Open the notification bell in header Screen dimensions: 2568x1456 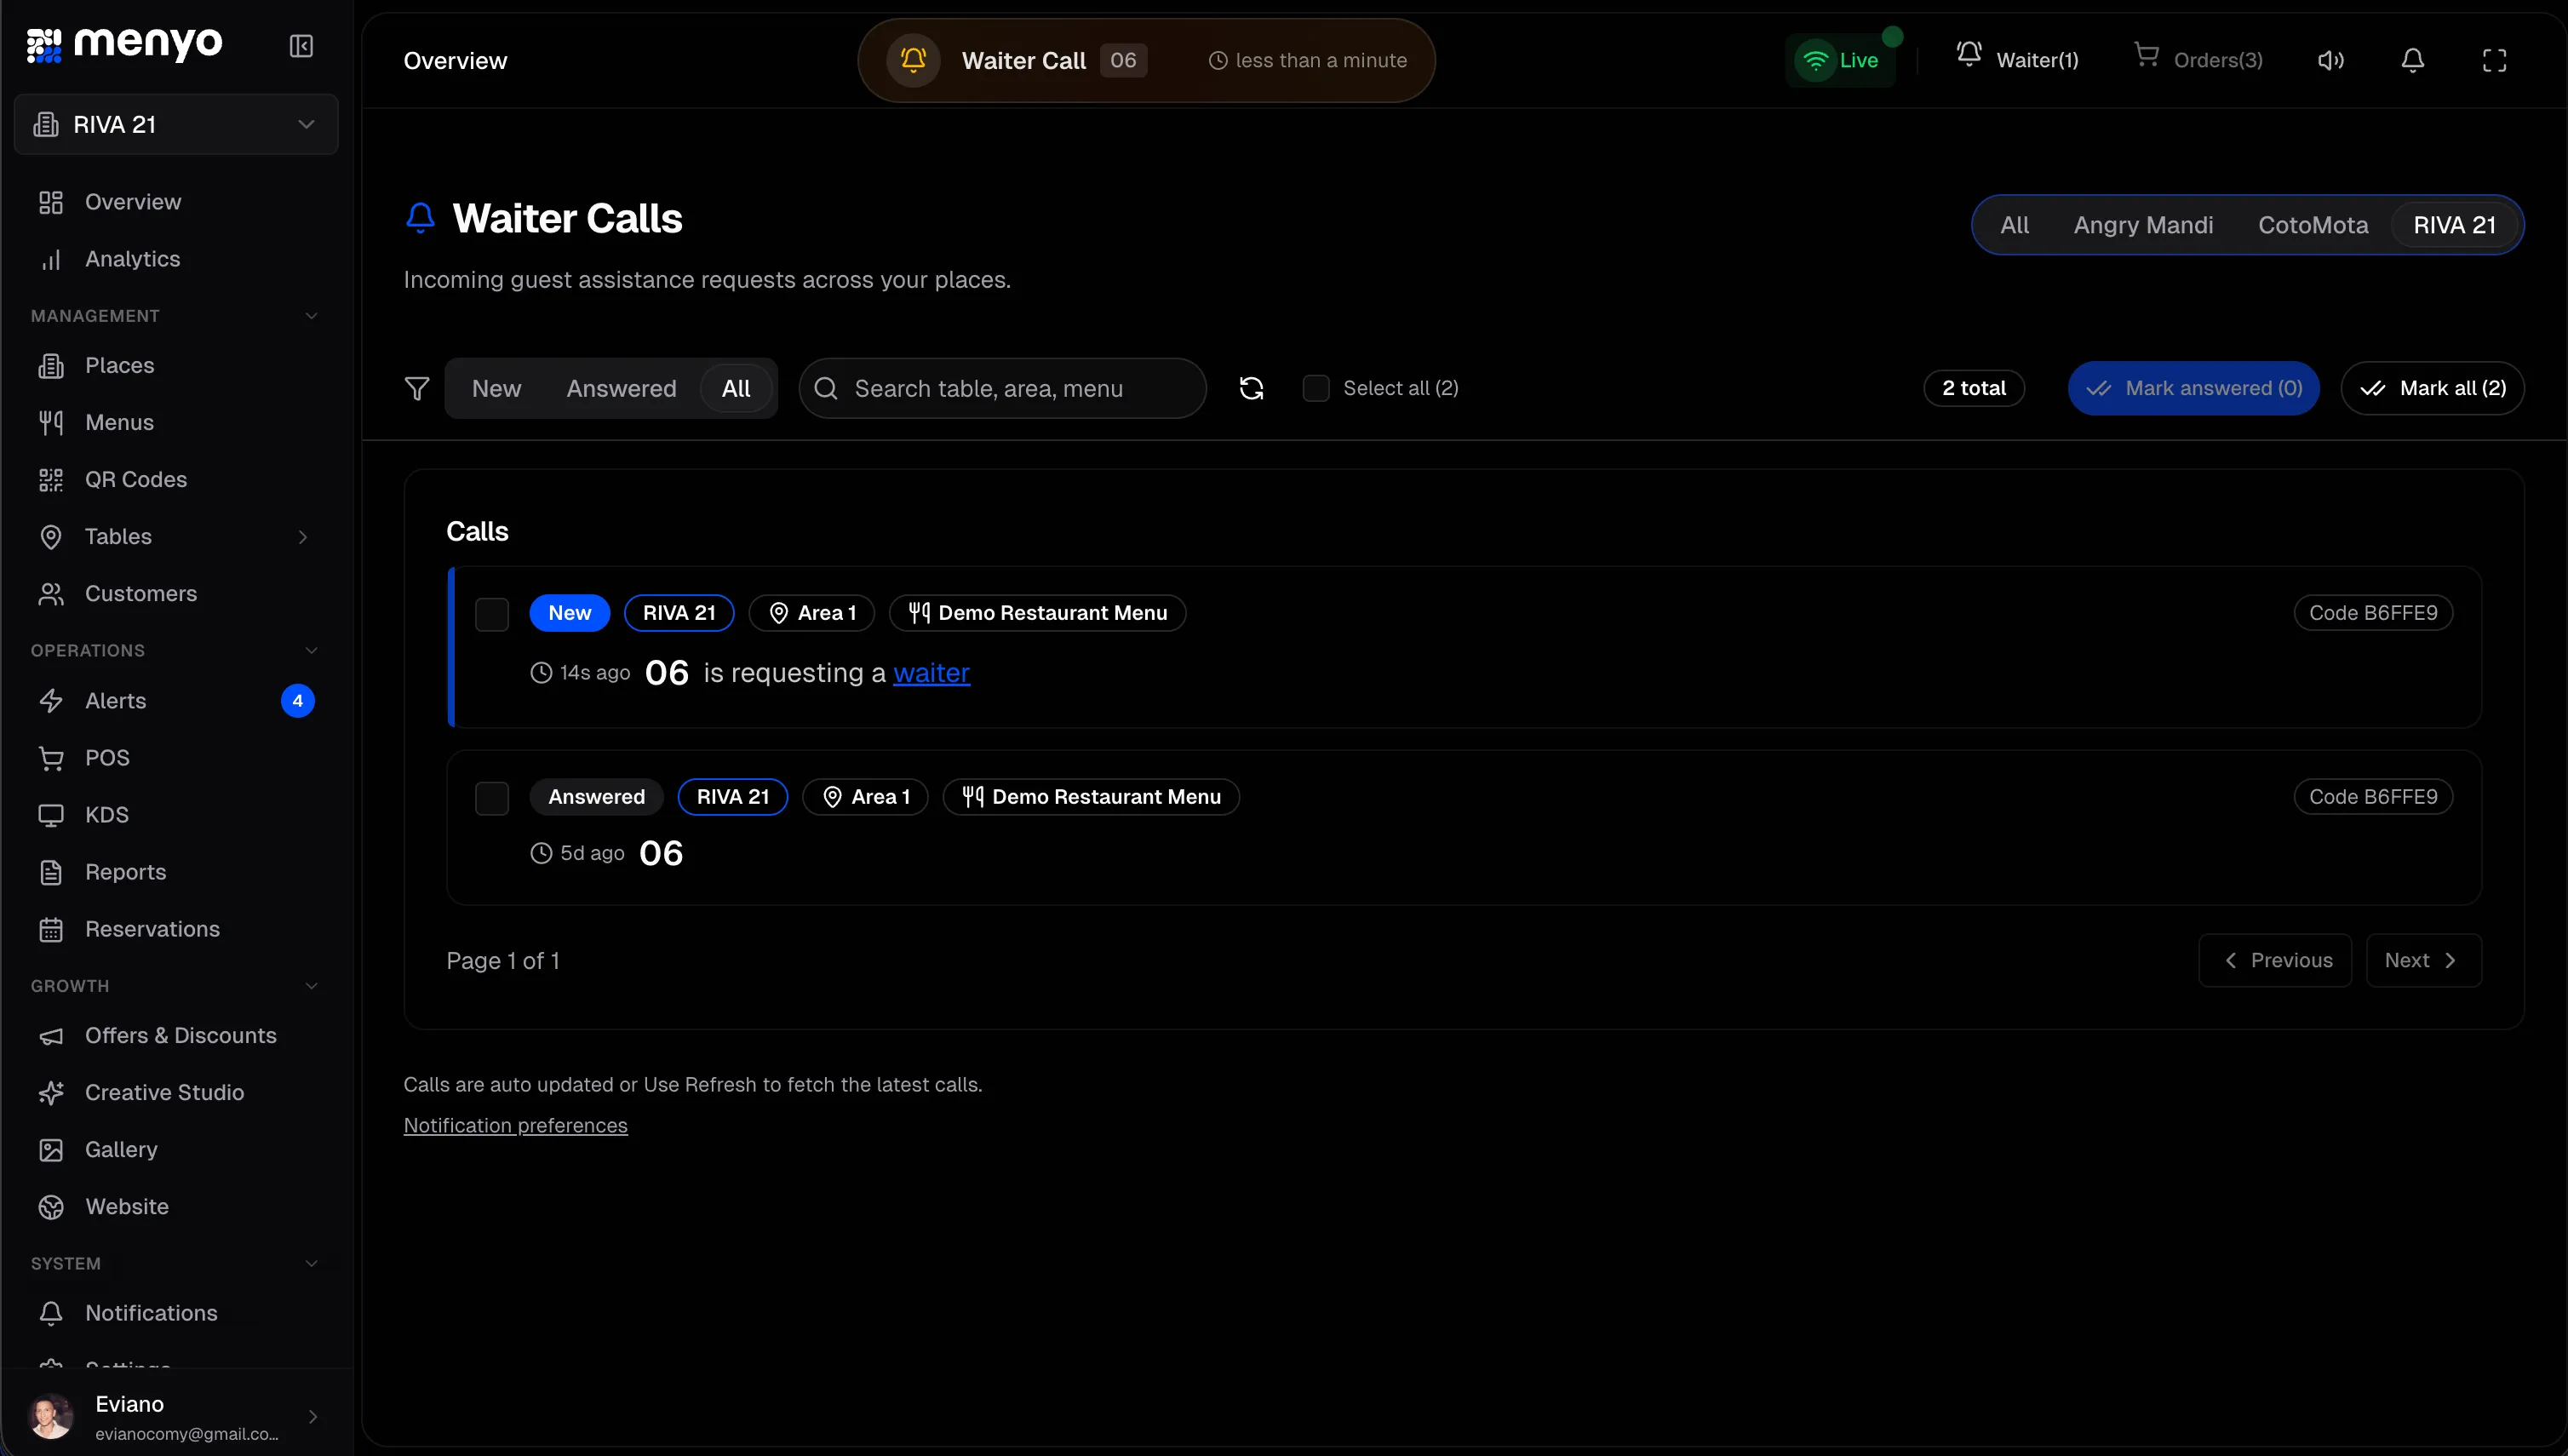(2413, 60)
